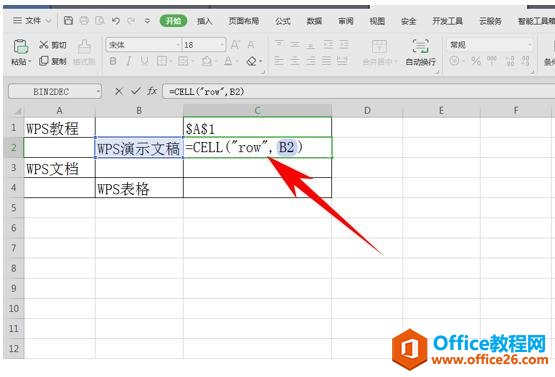Click the Cut scissors icon

(x=44, y=45)
